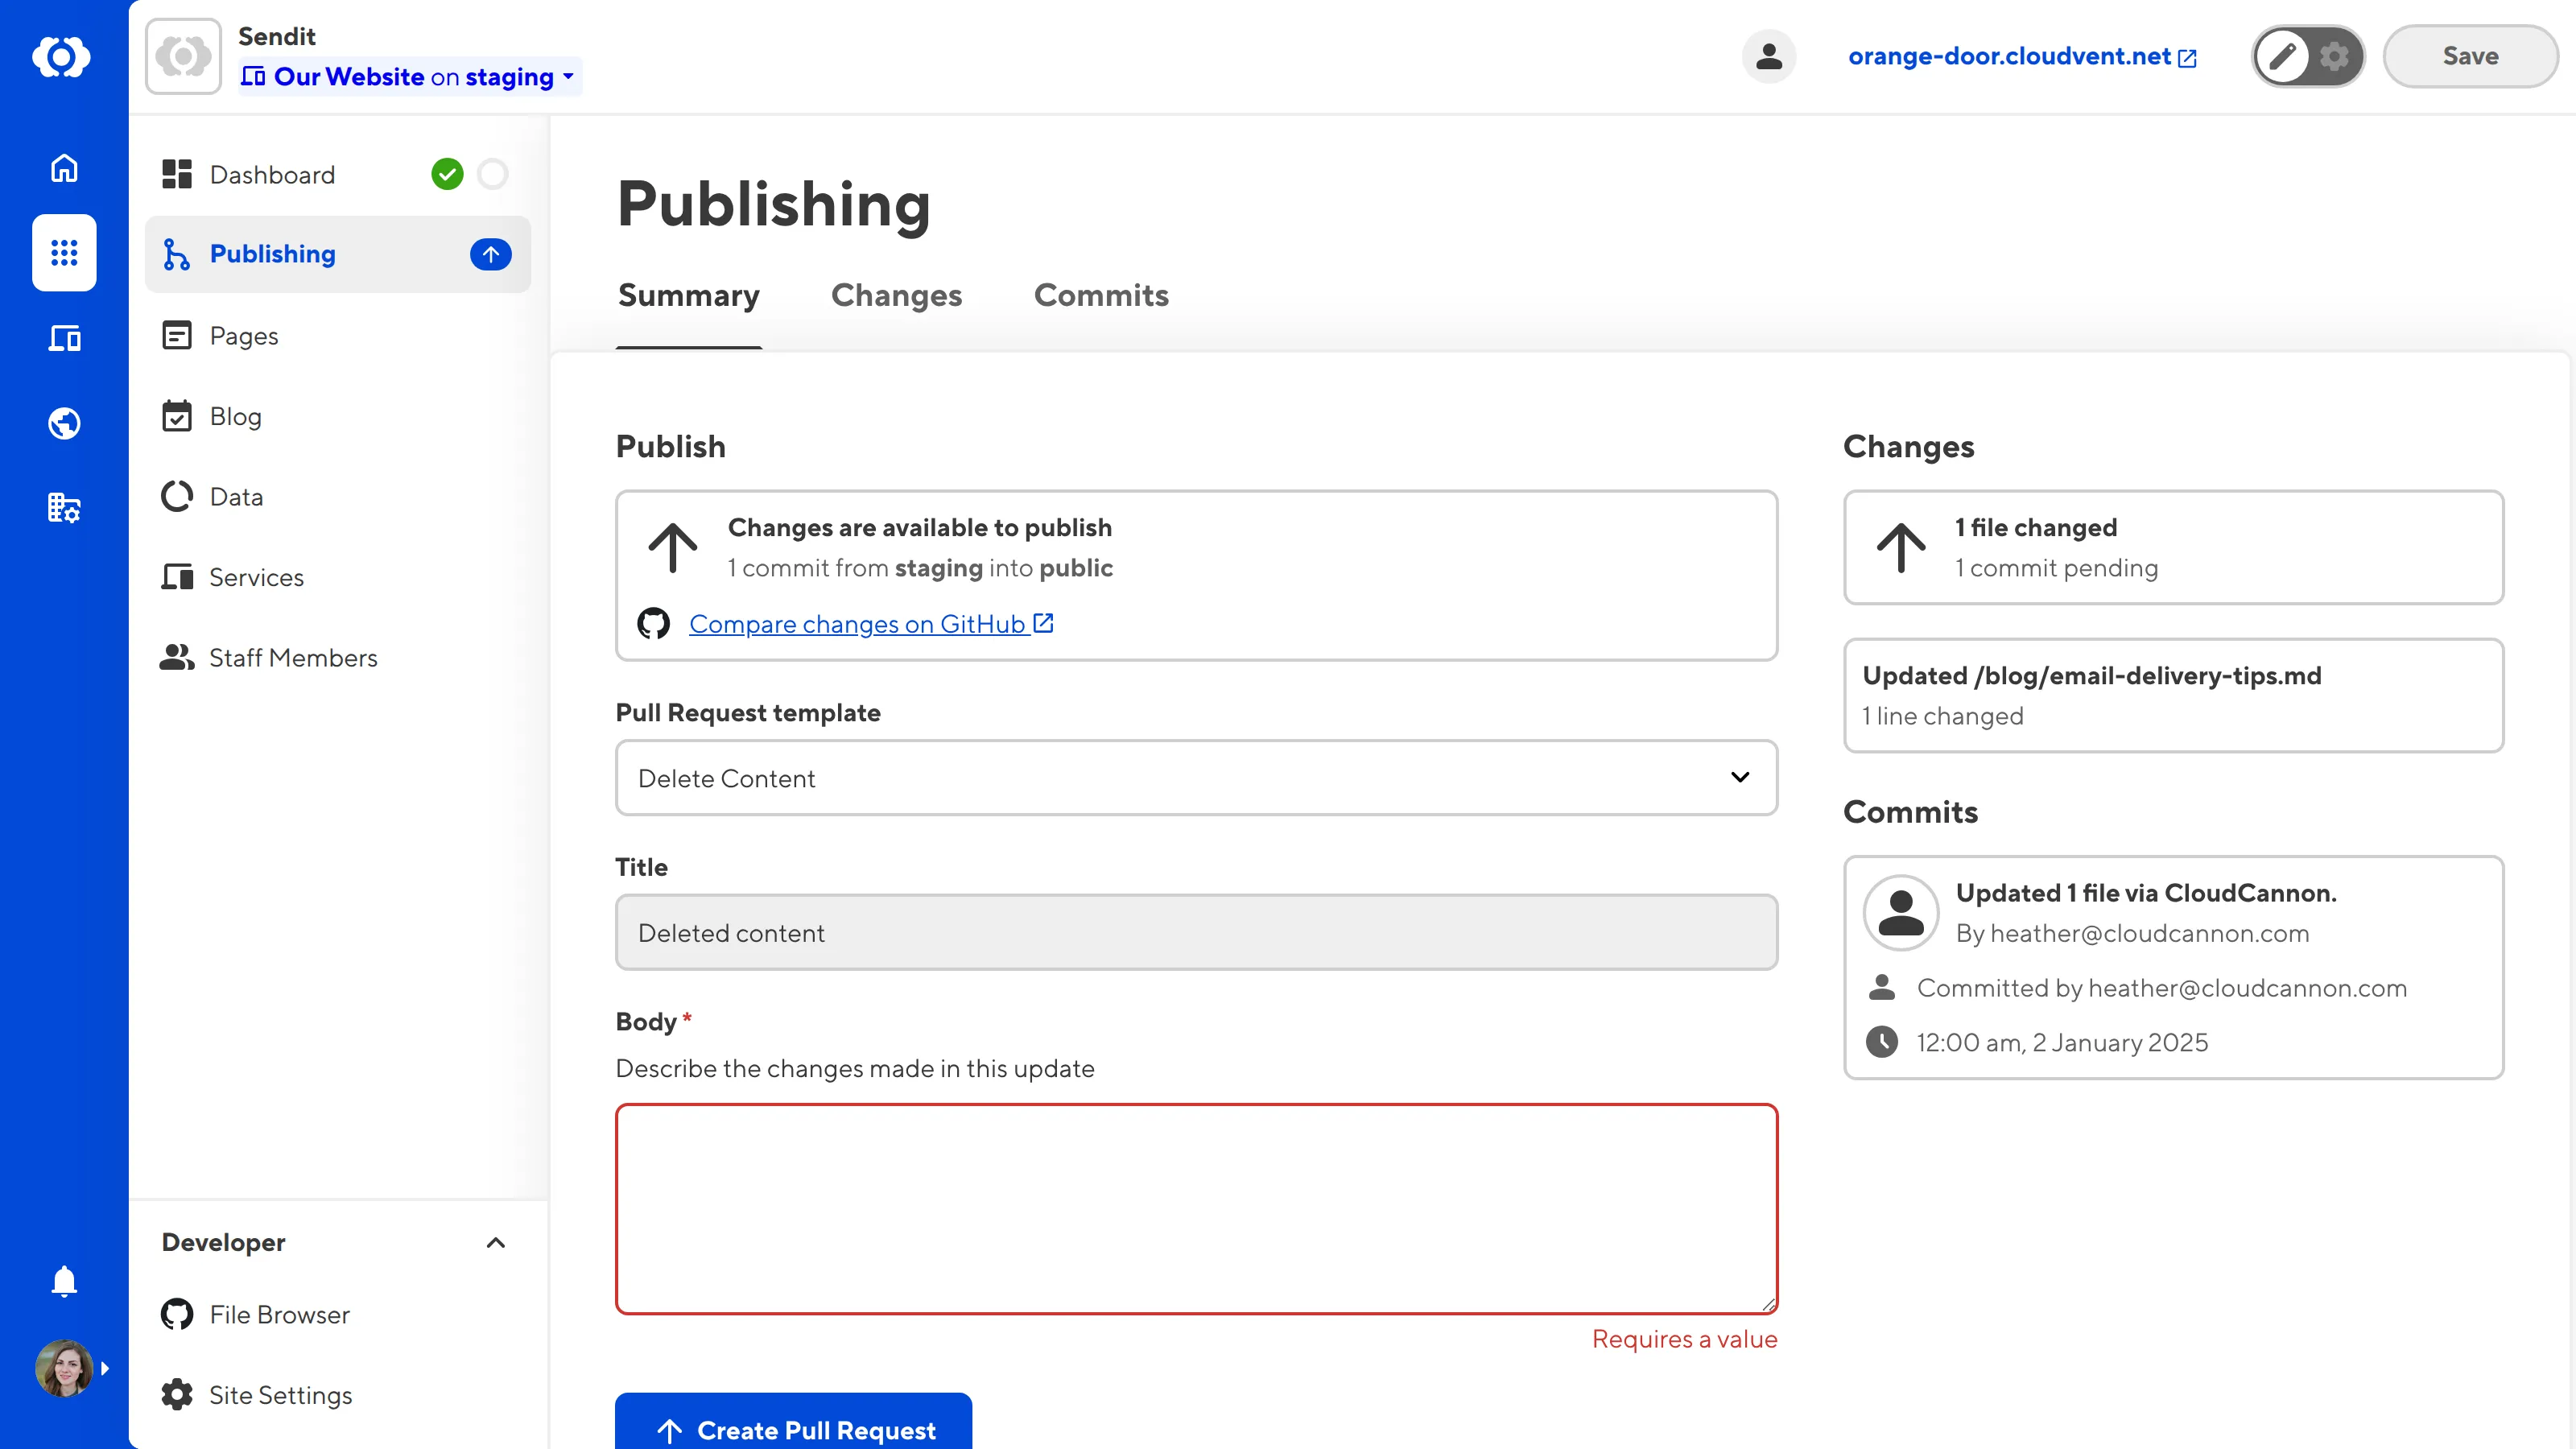
Task: Open the Pull Request template dropdown
Action: click(1196, 778)
